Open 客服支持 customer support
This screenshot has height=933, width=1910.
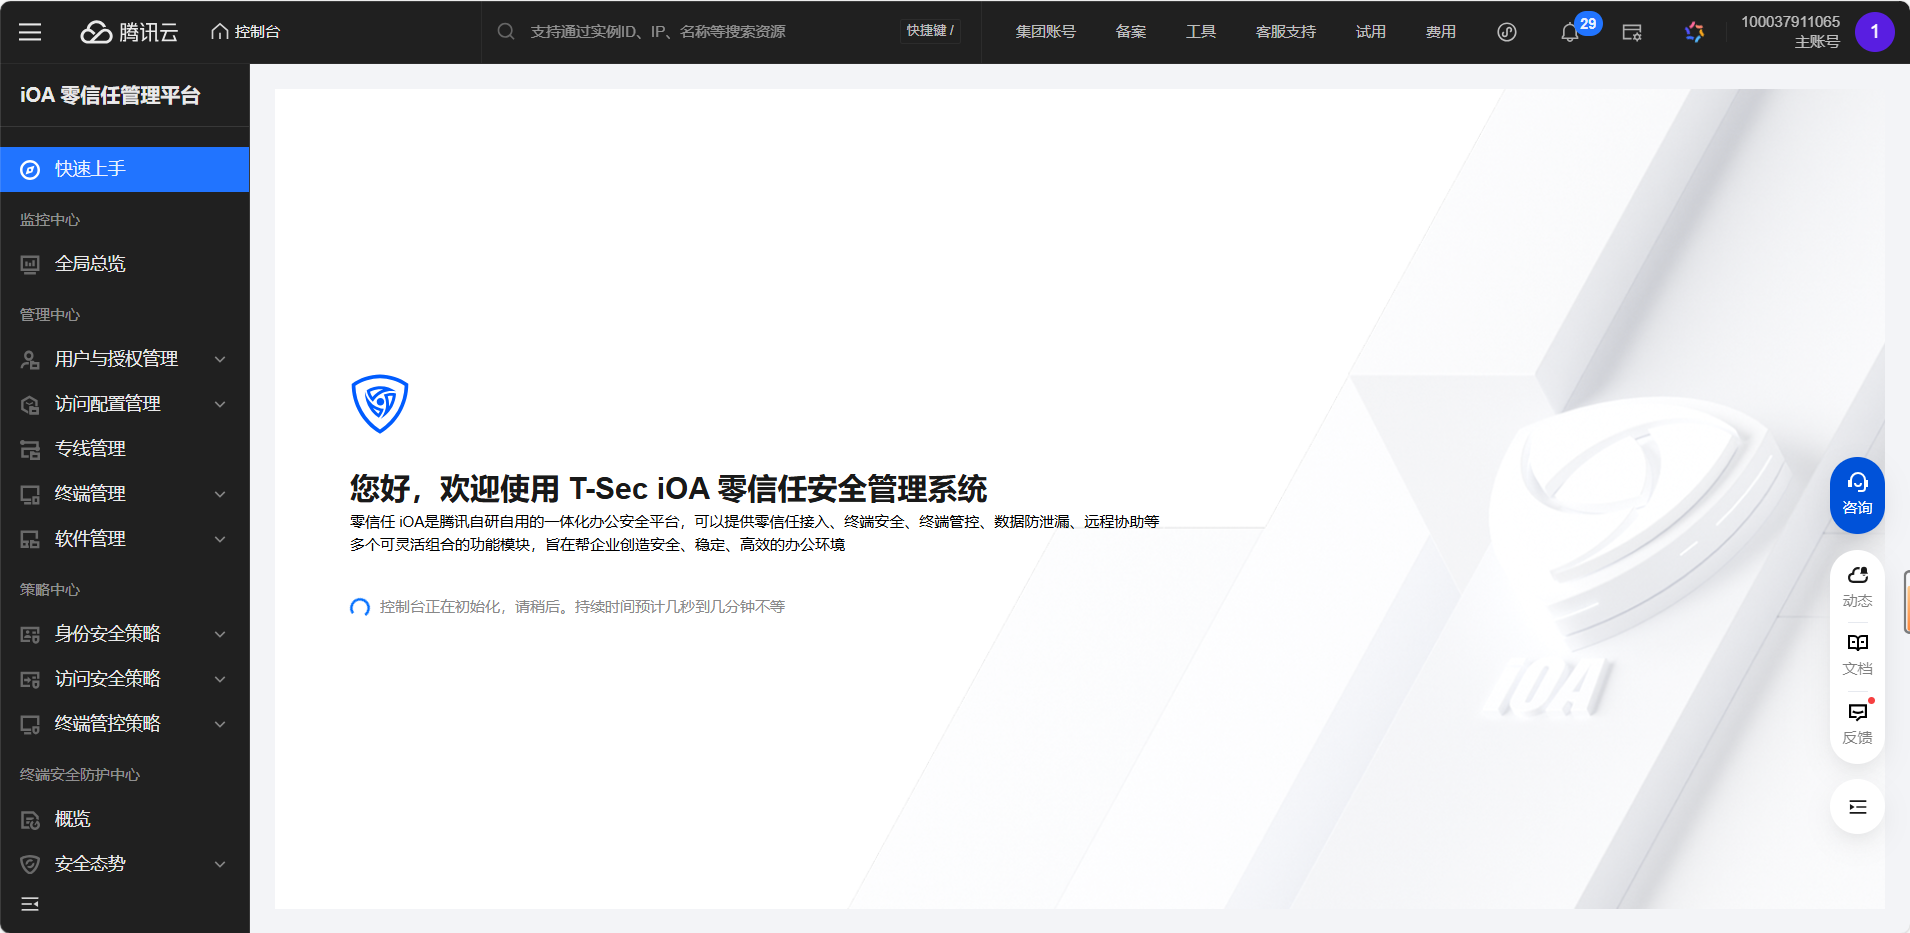click(1285, 31)
